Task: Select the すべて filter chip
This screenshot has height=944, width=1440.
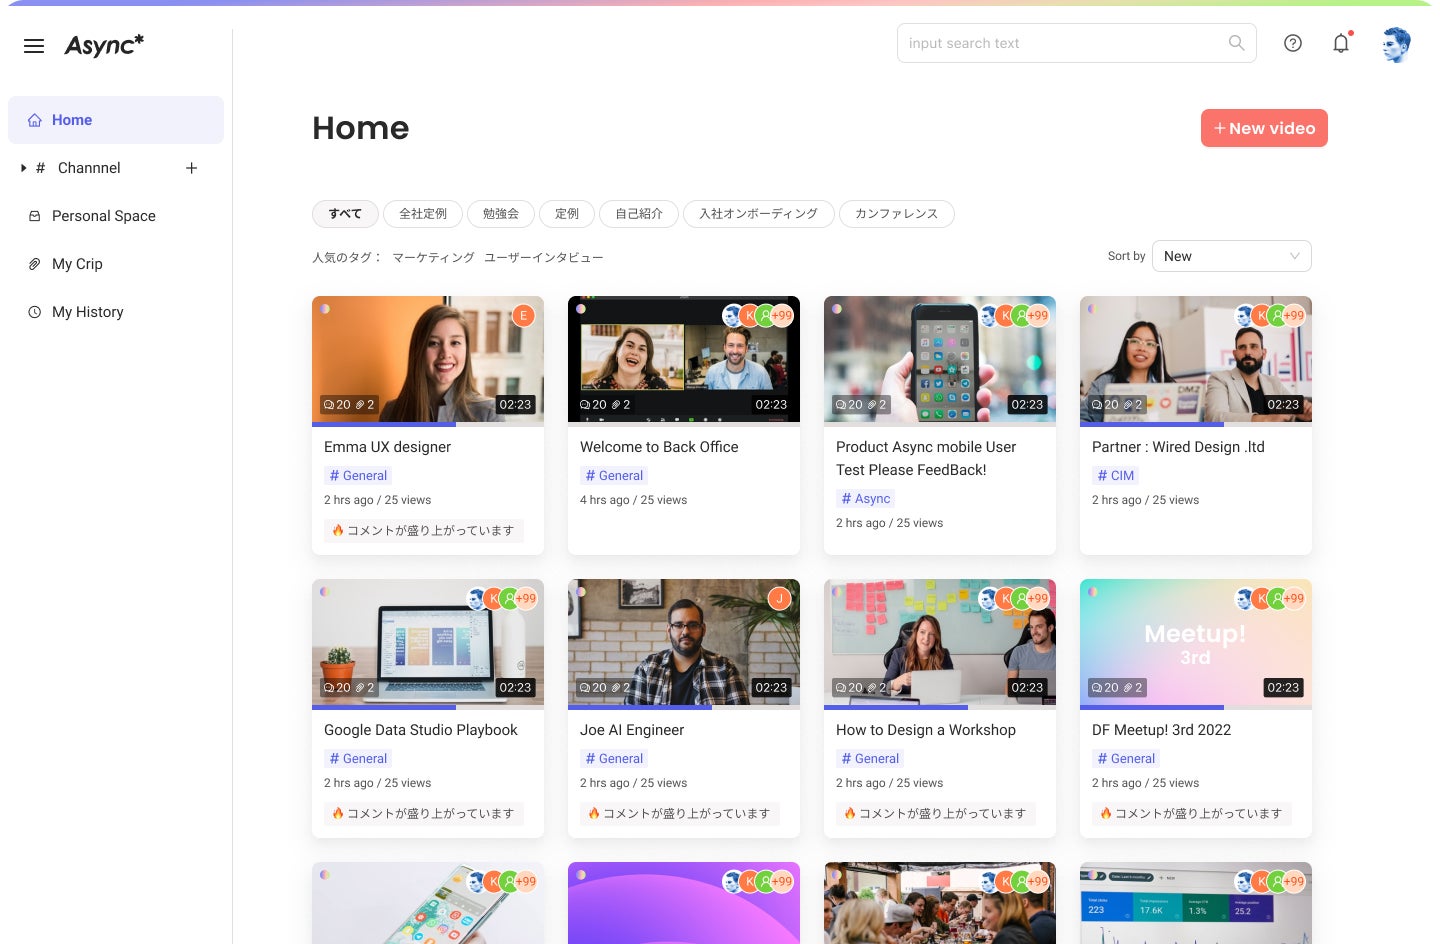Action: click(345, 214)
